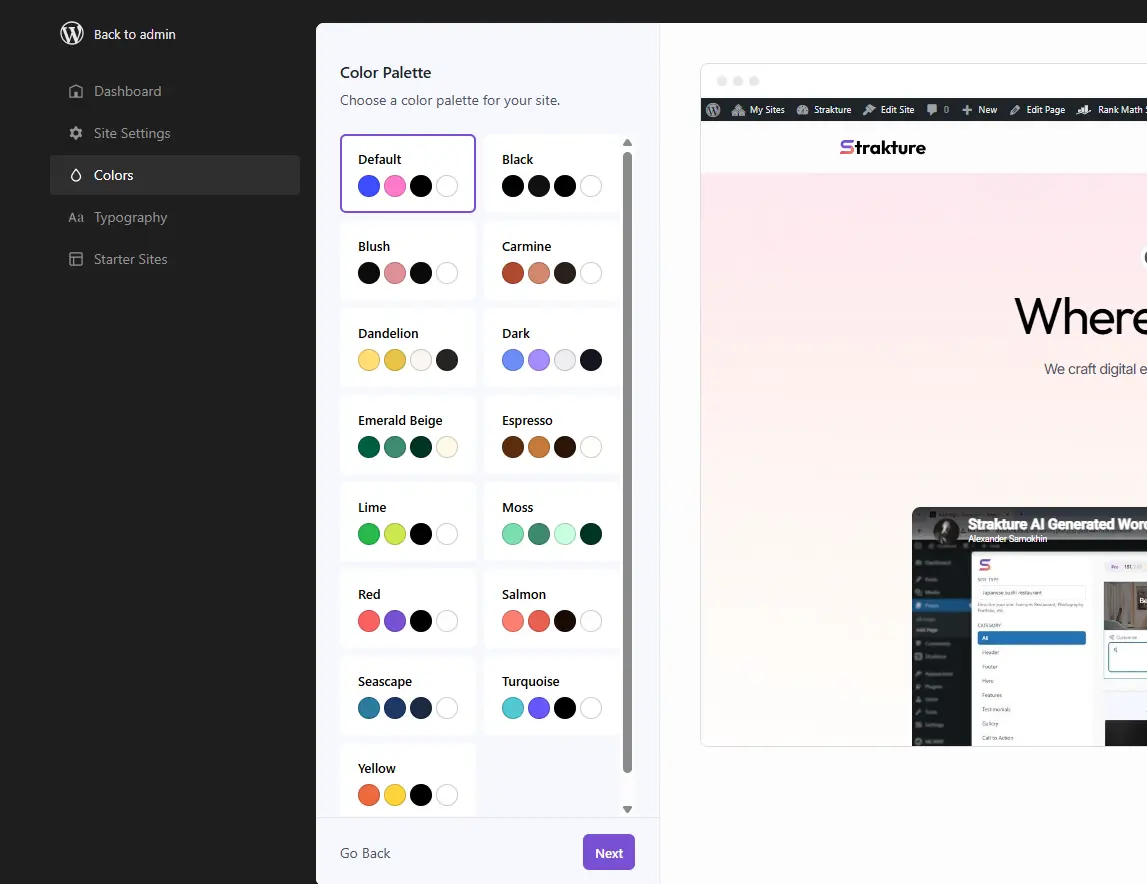1147x884 pixels.
Task: Select the home icon next to Dashboard
Action: [x=75, y=91]
